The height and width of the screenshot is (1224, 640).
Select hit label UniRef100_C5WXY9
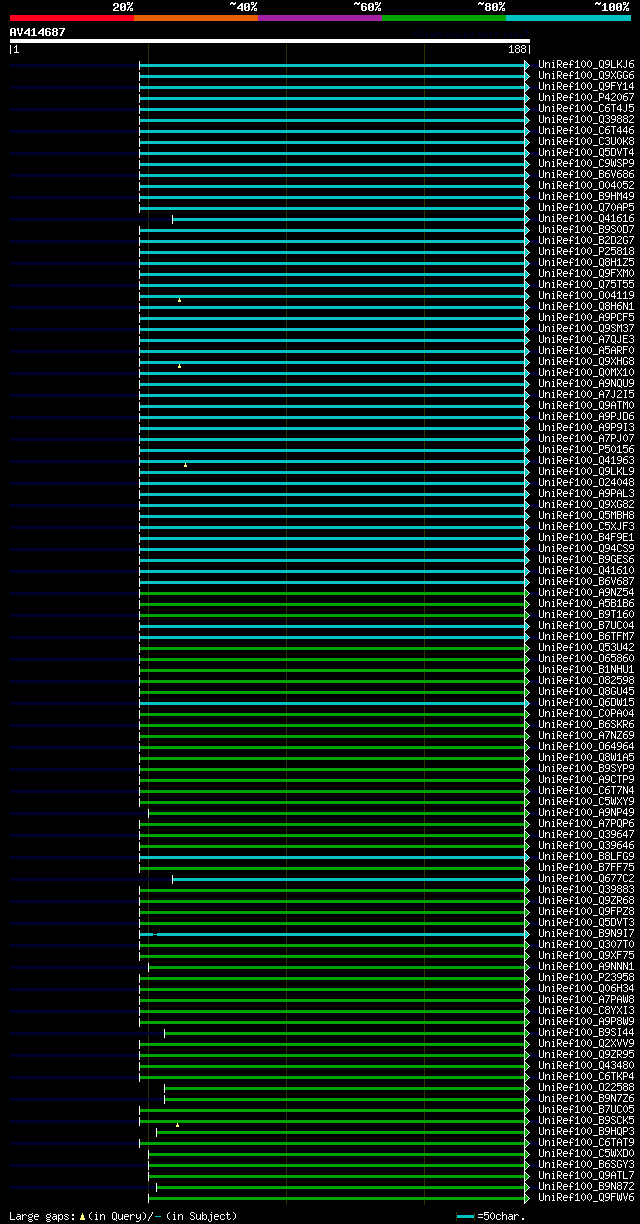coord(586,802)
